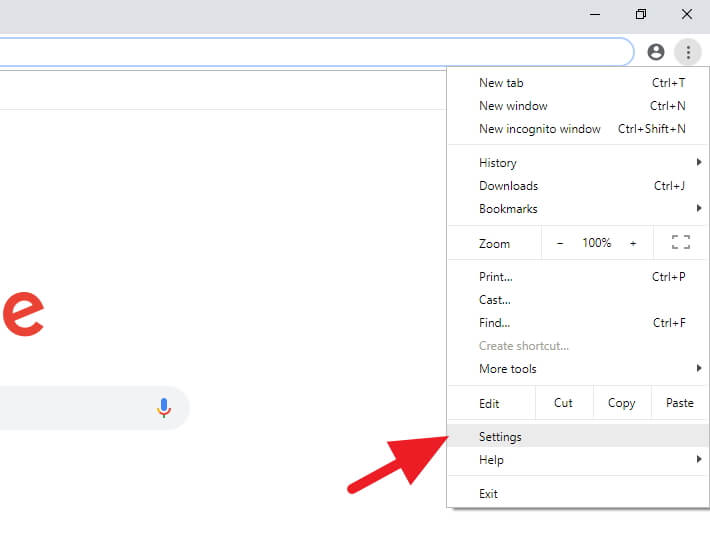Restore down the Chrome window
This screenshot has height=534, width=710.
pos(641,14)
